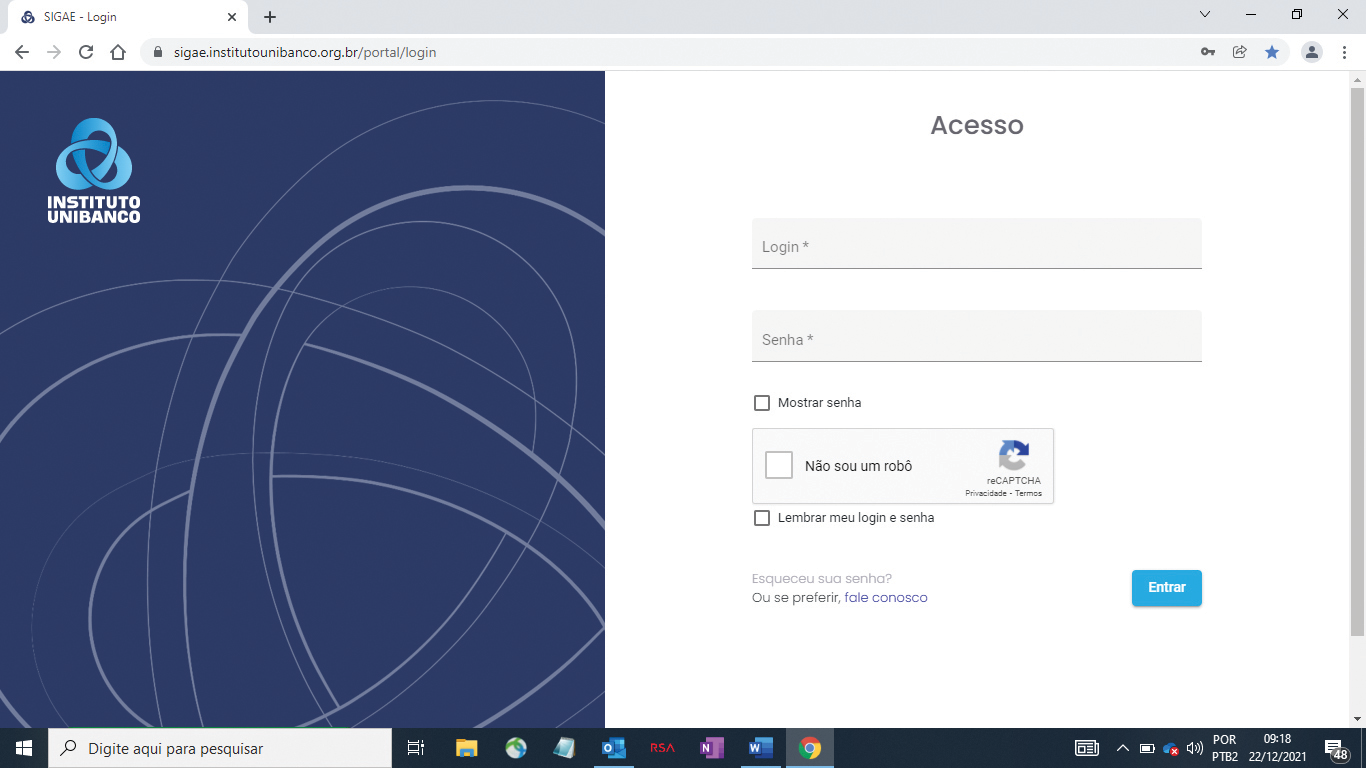Open the POR PTB2 language indicator
This screenshot has width=1366, height=768.
click(x=1224, y=748)
